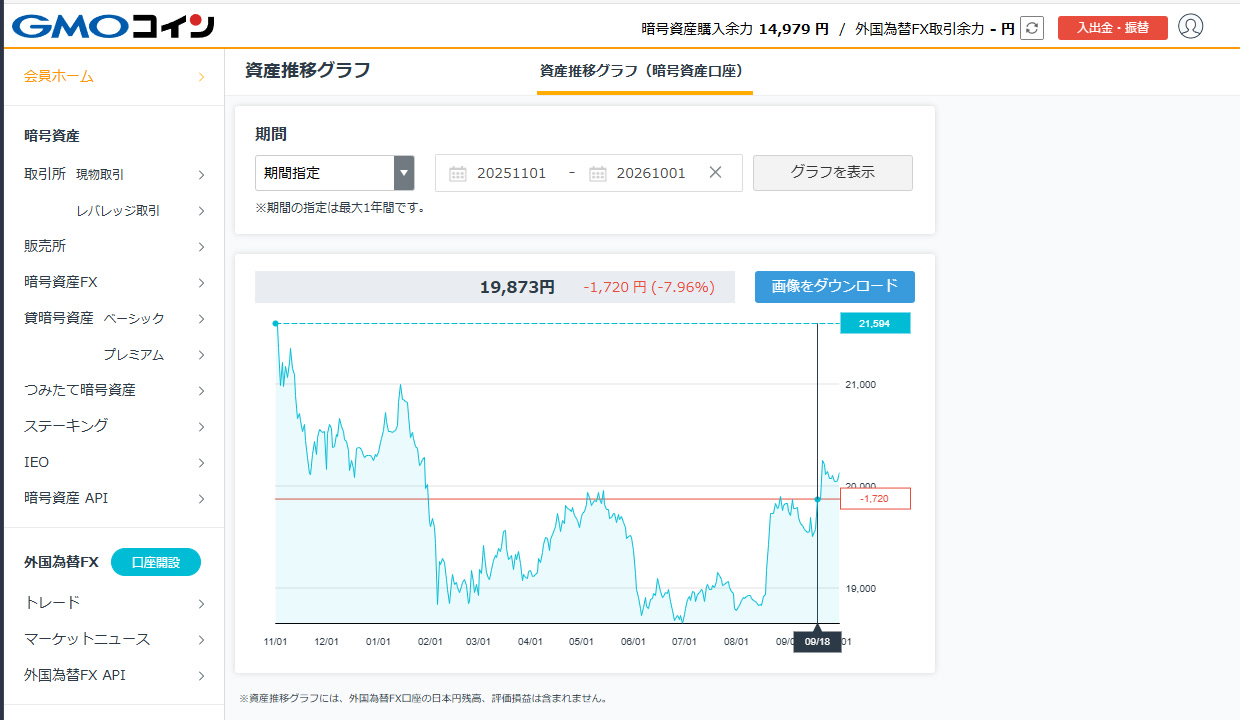Click the 21,594 peak value label

click(875, 323)
